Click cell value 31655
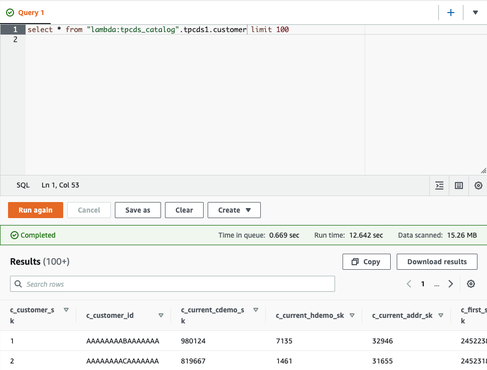 coord(382,361)
